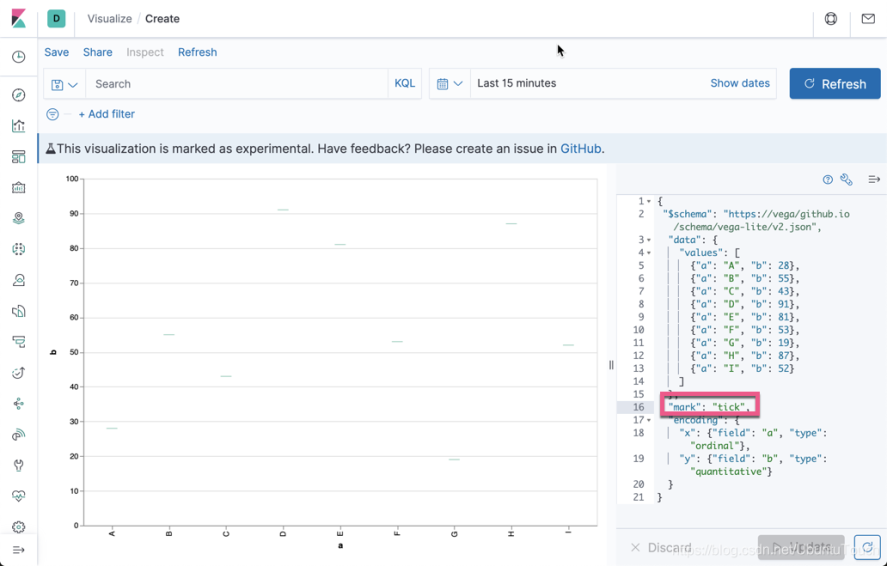Open the Vega editor wrench options

[x=846, y=180]
